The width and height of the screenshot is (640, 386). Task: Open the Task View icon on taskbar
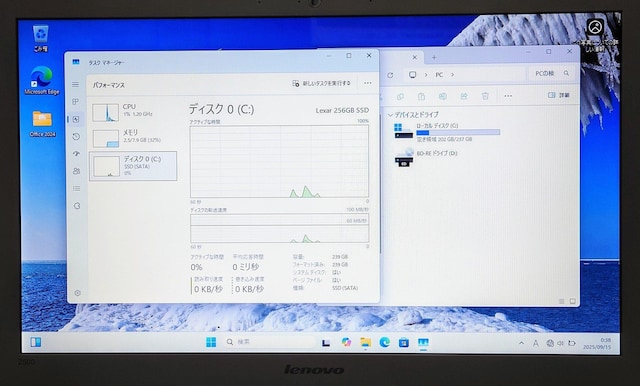pos(326,342)
